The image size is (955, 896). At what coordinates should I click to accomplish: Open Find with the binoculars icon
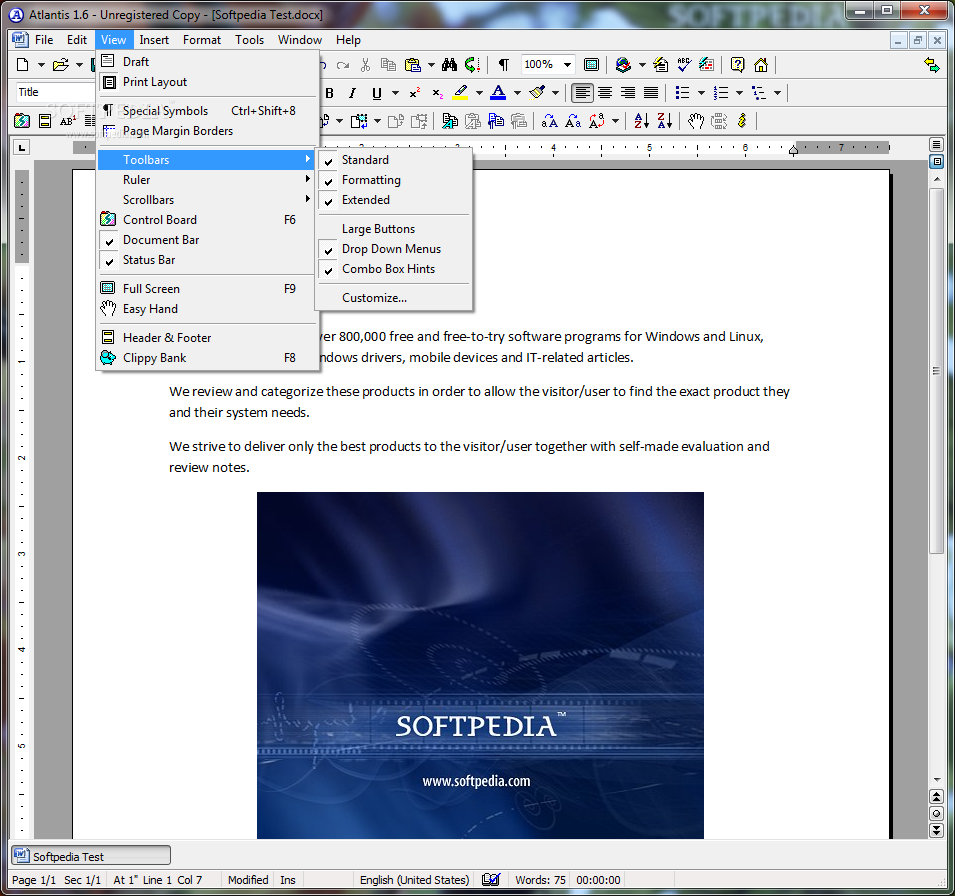(x=449, y=65)
